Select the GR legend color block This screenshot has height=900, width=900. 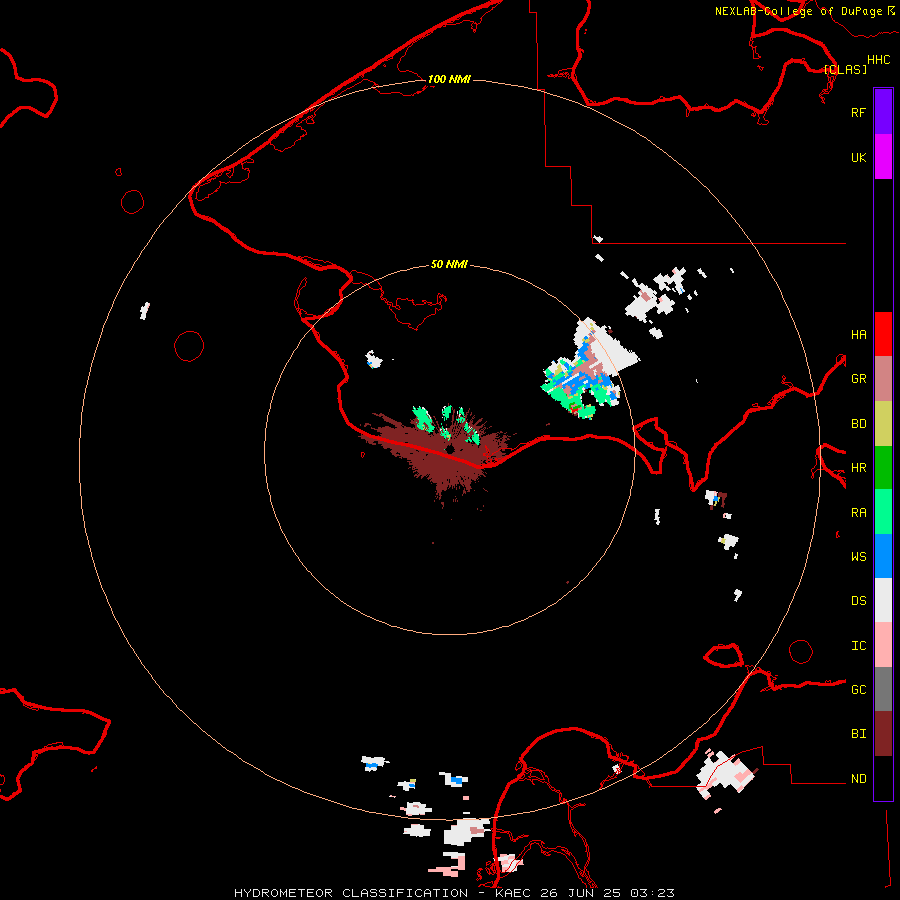click(883, 379)
